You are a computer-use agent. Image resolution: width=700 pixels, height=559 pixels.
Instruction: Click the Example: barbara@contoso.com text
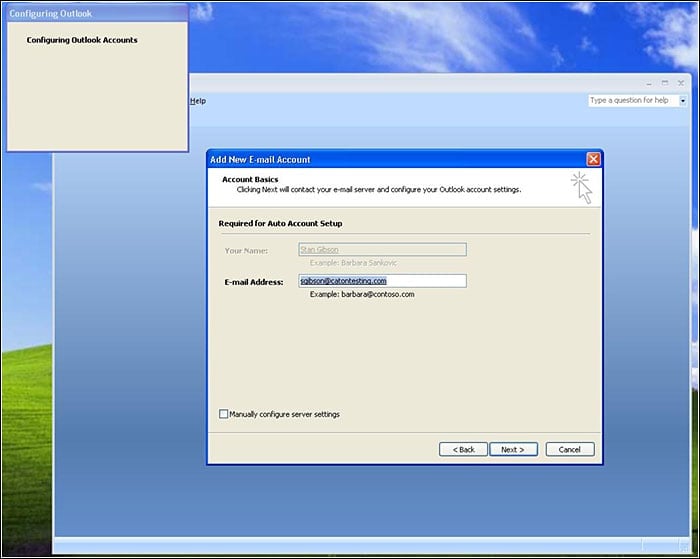pyautogui.click(x=362, y=294)
